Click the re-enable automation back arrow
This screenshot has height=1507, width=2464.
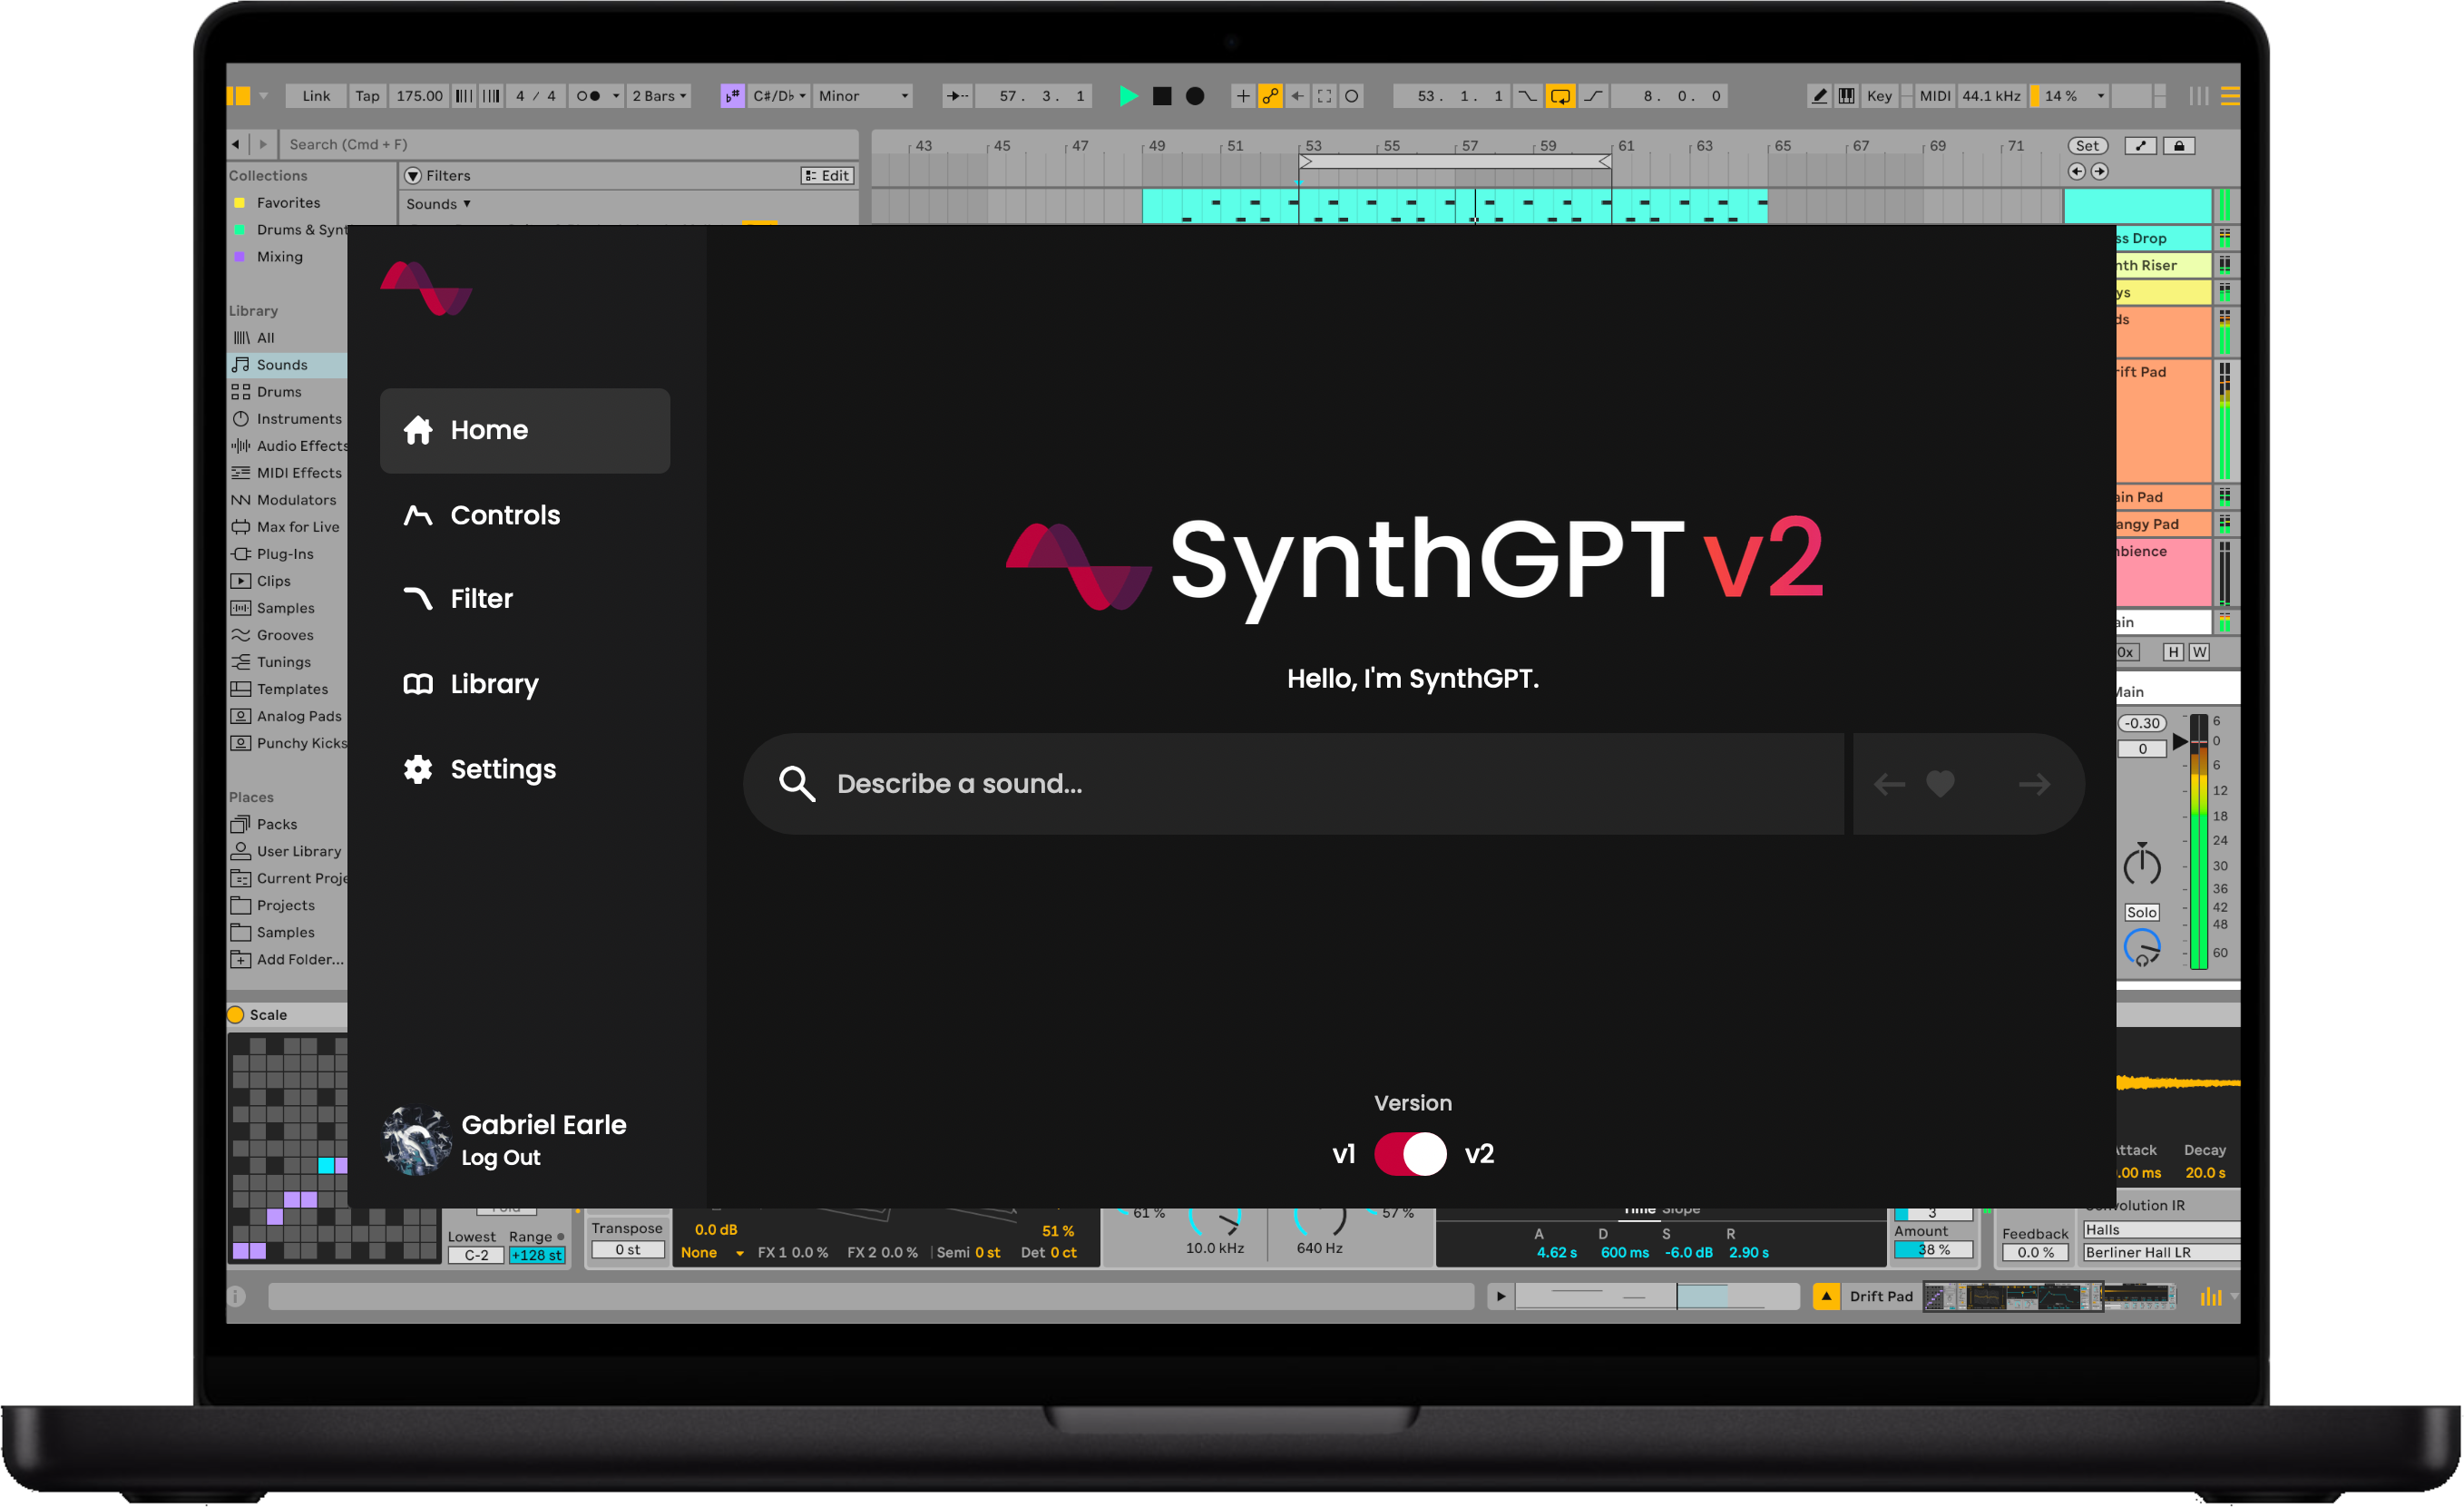point(1297,96)
